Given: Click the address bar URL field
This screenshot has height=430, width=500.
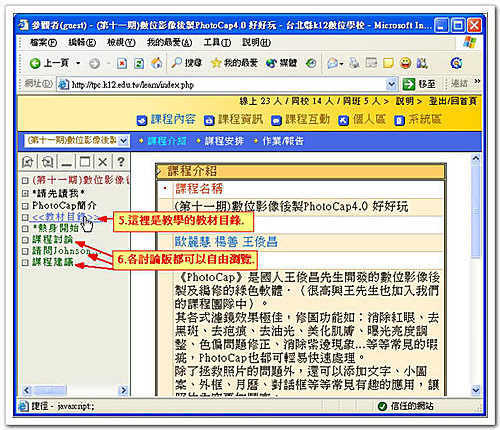Looking at the screenshot, I should [222, 84].
